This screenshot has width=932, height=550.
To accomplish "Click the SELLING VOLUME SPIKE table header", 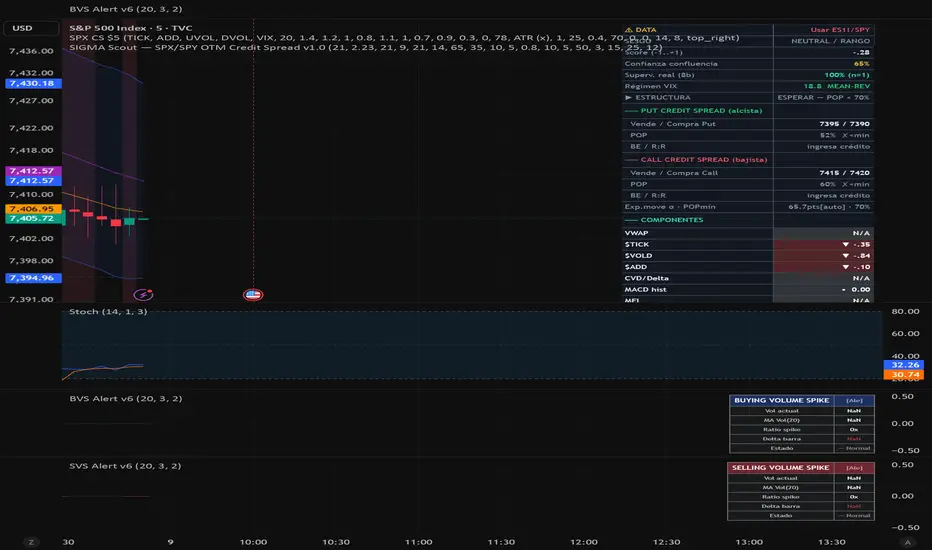I will click(780, 467).
